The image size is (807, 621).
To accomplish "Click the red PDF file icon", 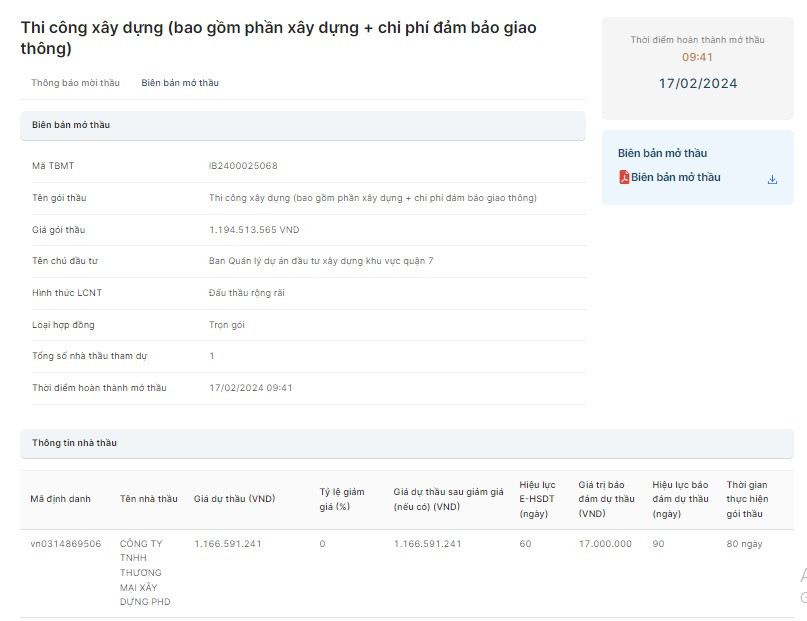I will 624,178.
